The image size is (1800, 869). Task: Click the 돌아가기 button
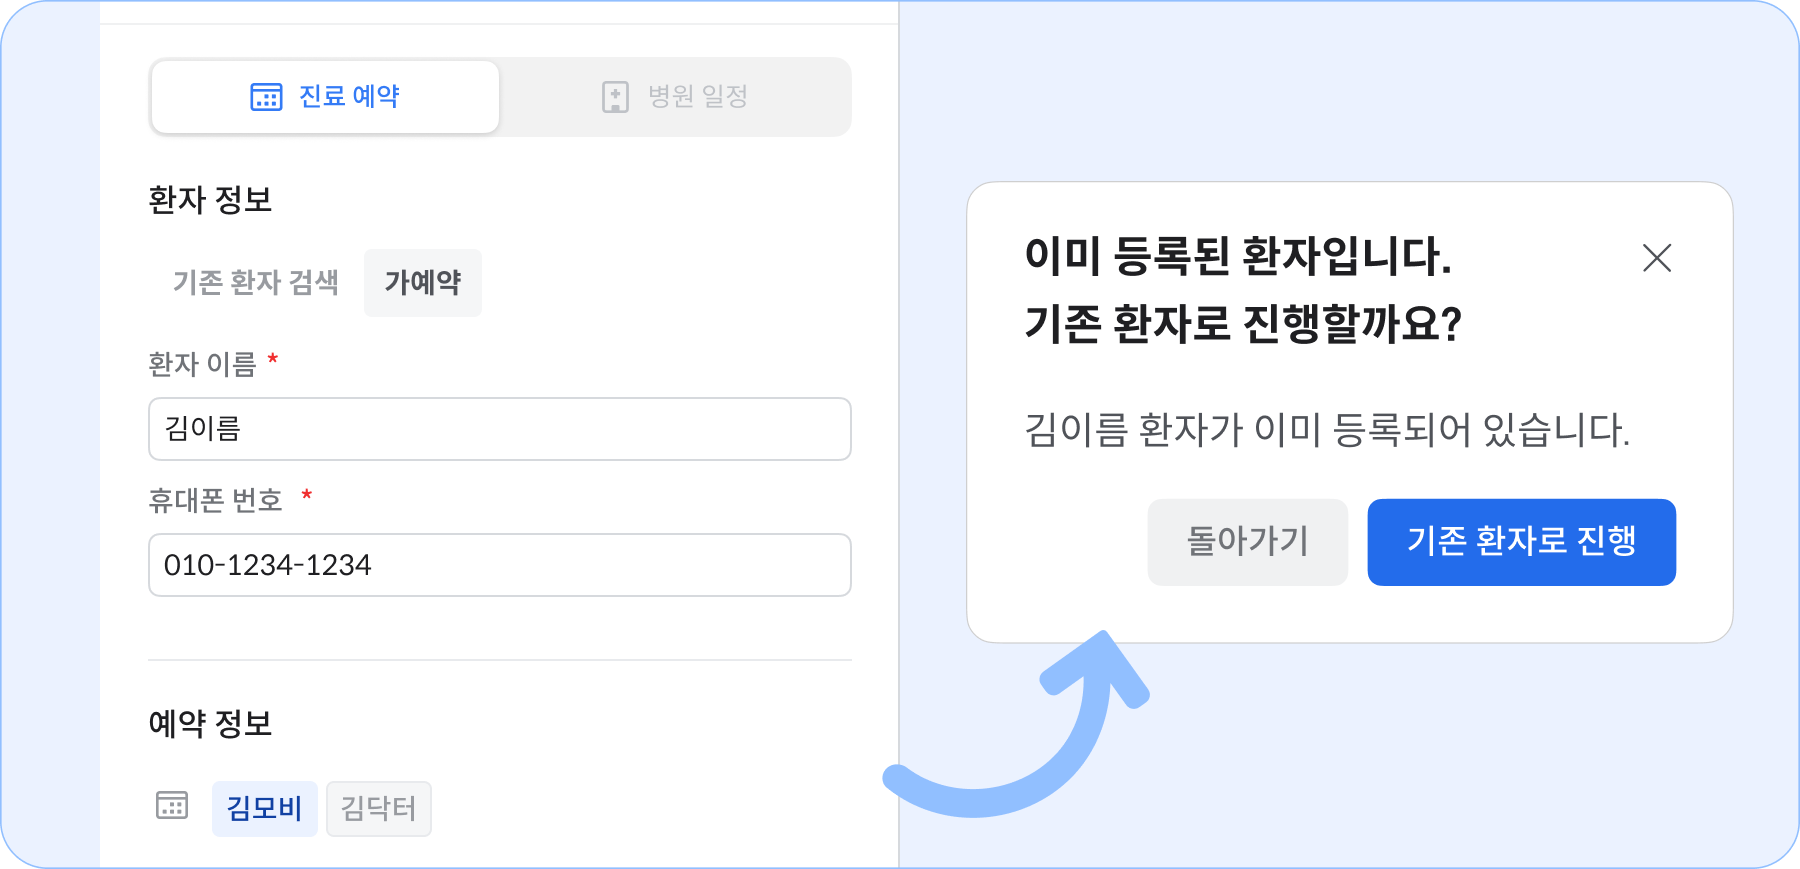(x=1248, y=542)
